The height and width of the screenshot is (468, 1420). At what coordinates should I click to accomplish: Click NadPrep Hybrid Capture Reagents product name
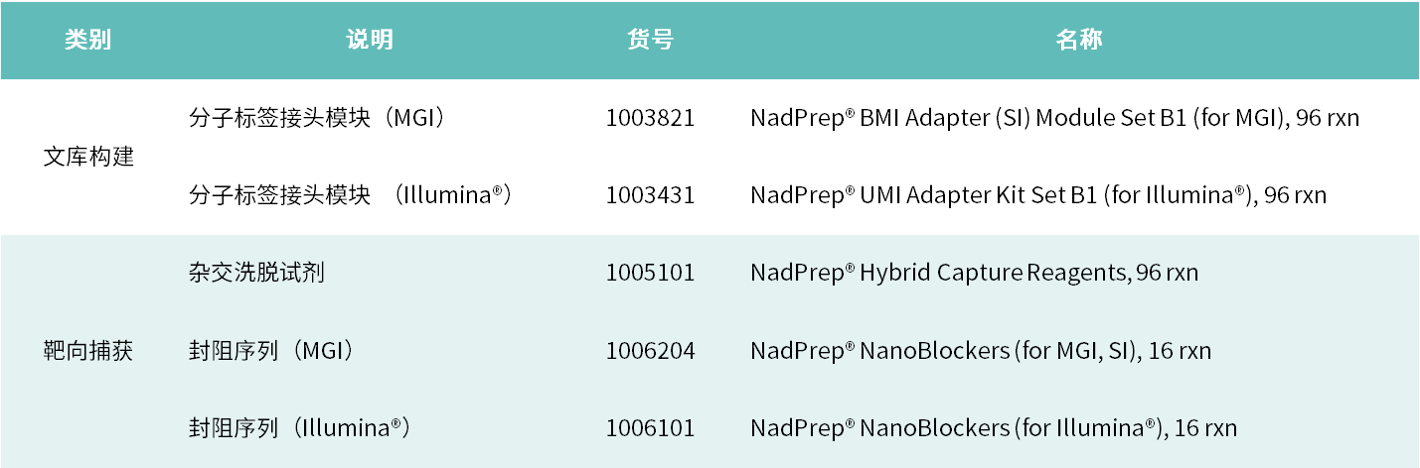click(974, 273)
